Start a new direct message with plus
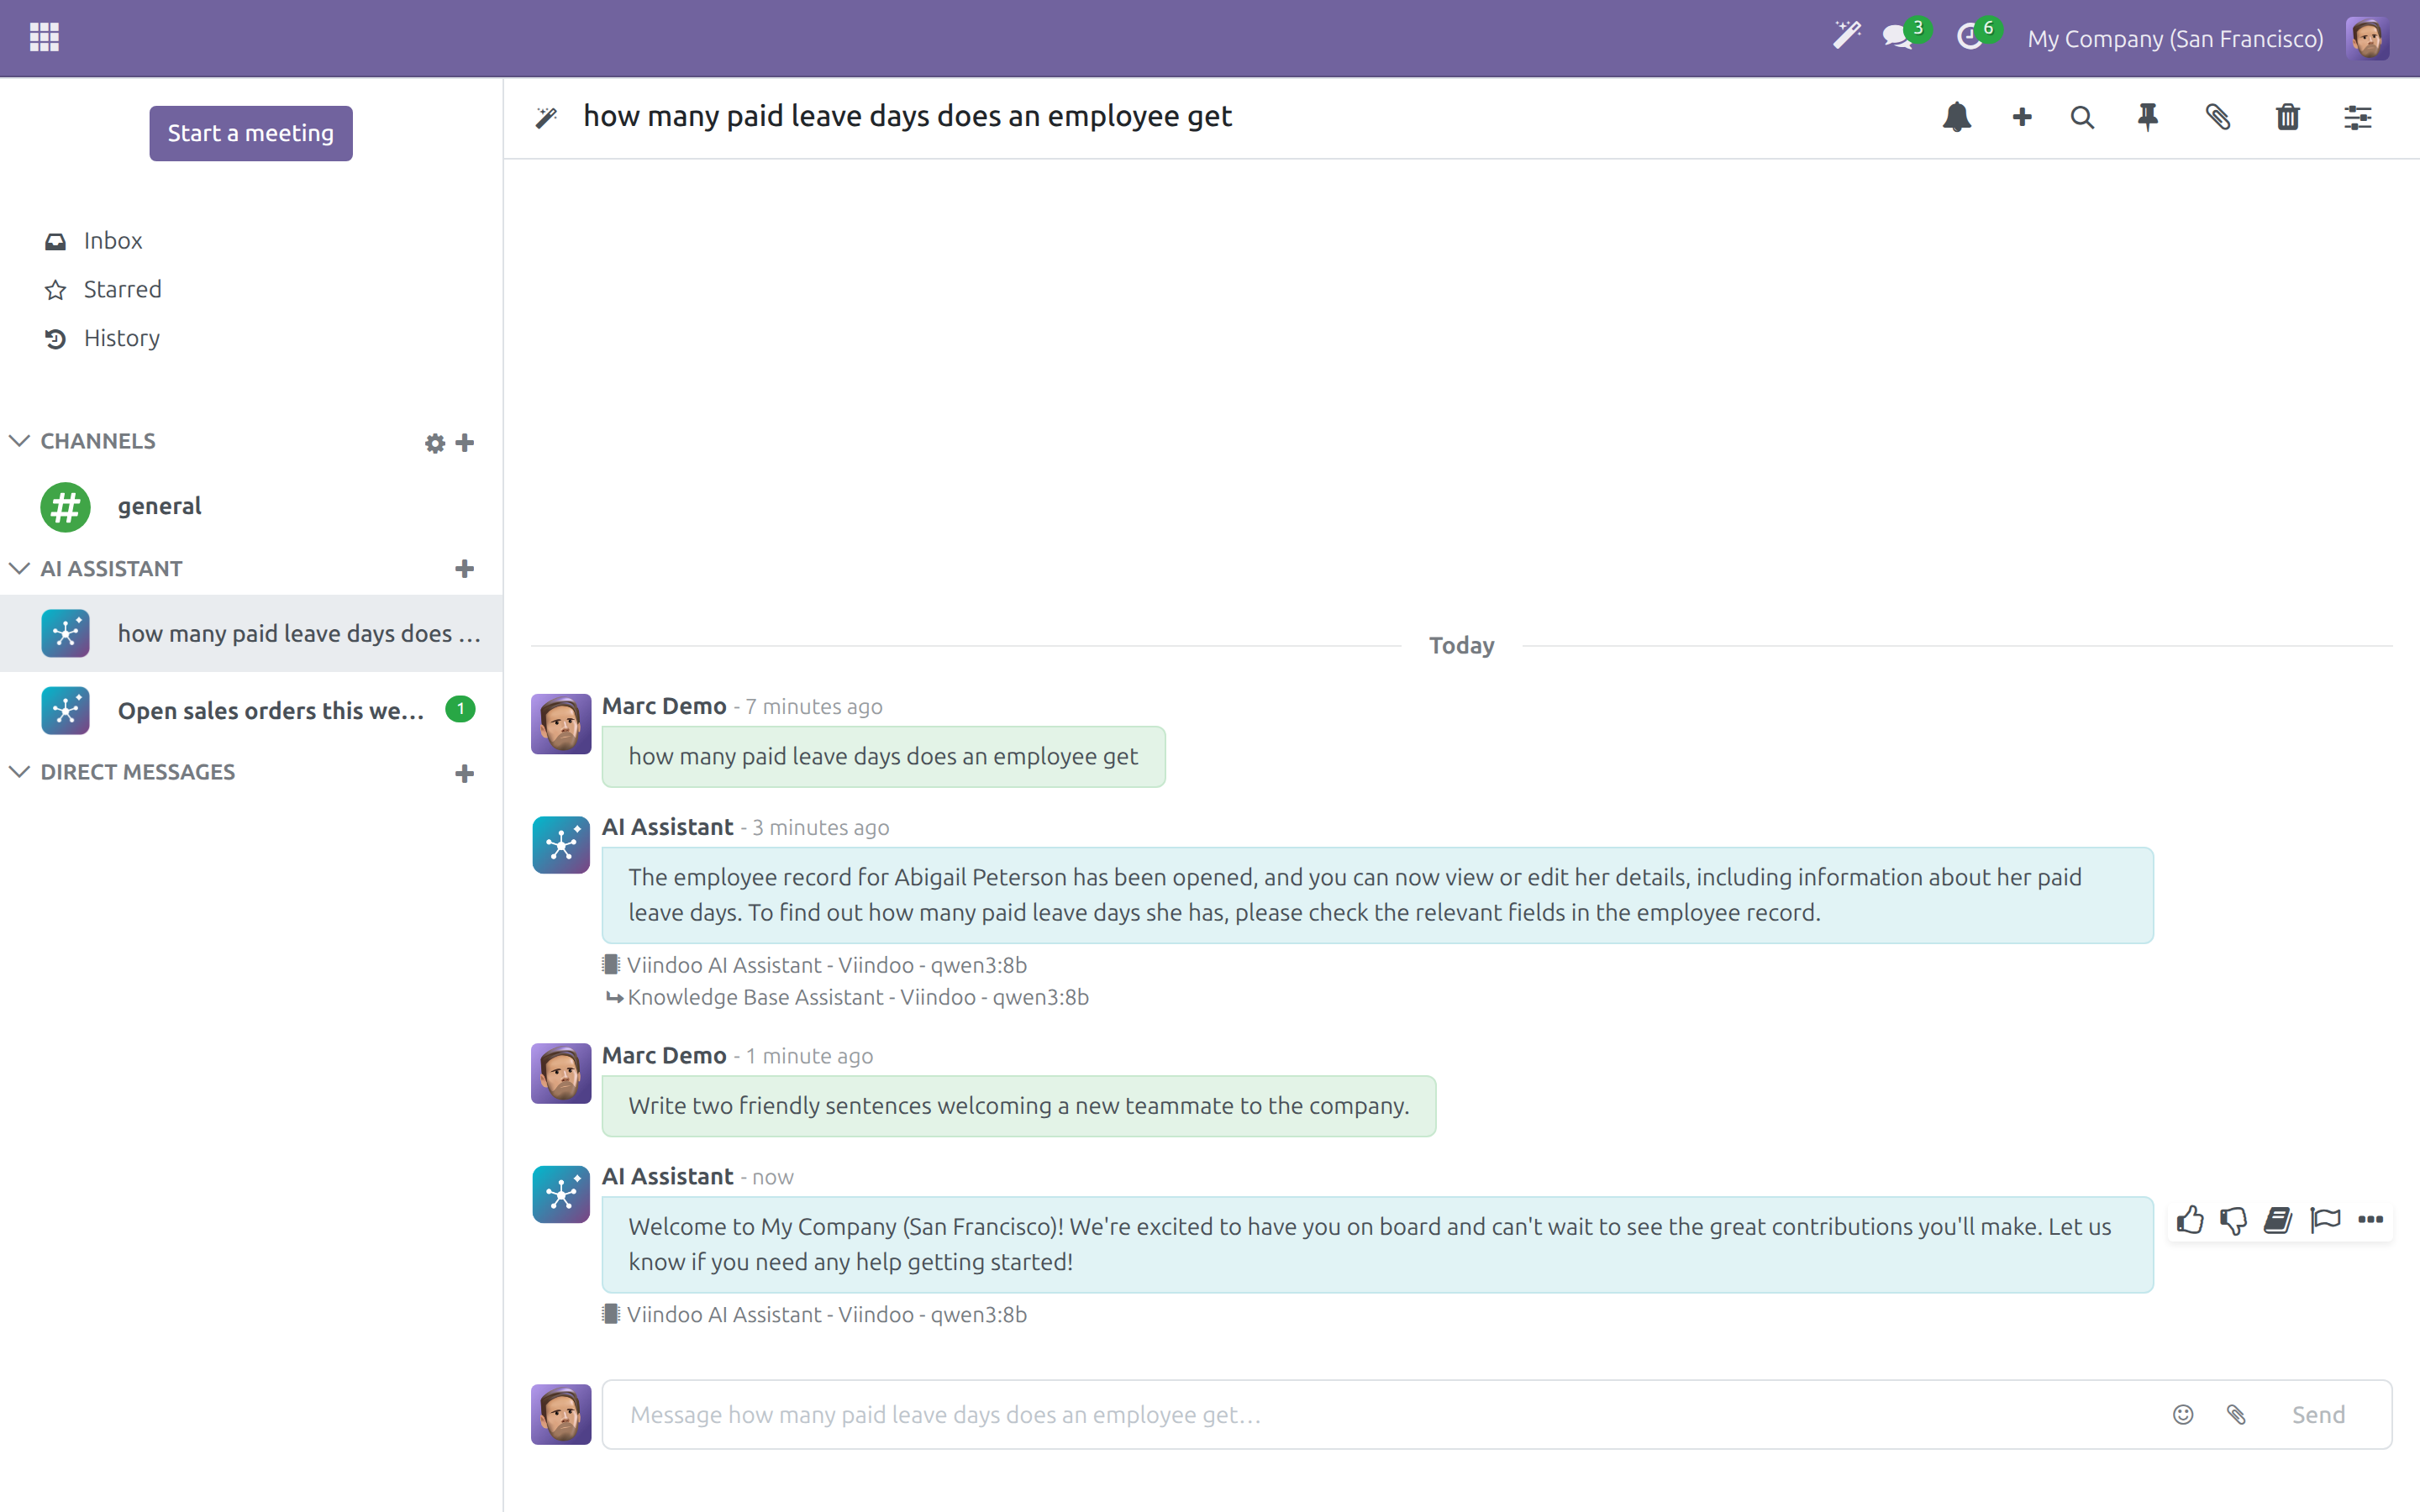2420x1512 pixels. click(x=464, y=773)
